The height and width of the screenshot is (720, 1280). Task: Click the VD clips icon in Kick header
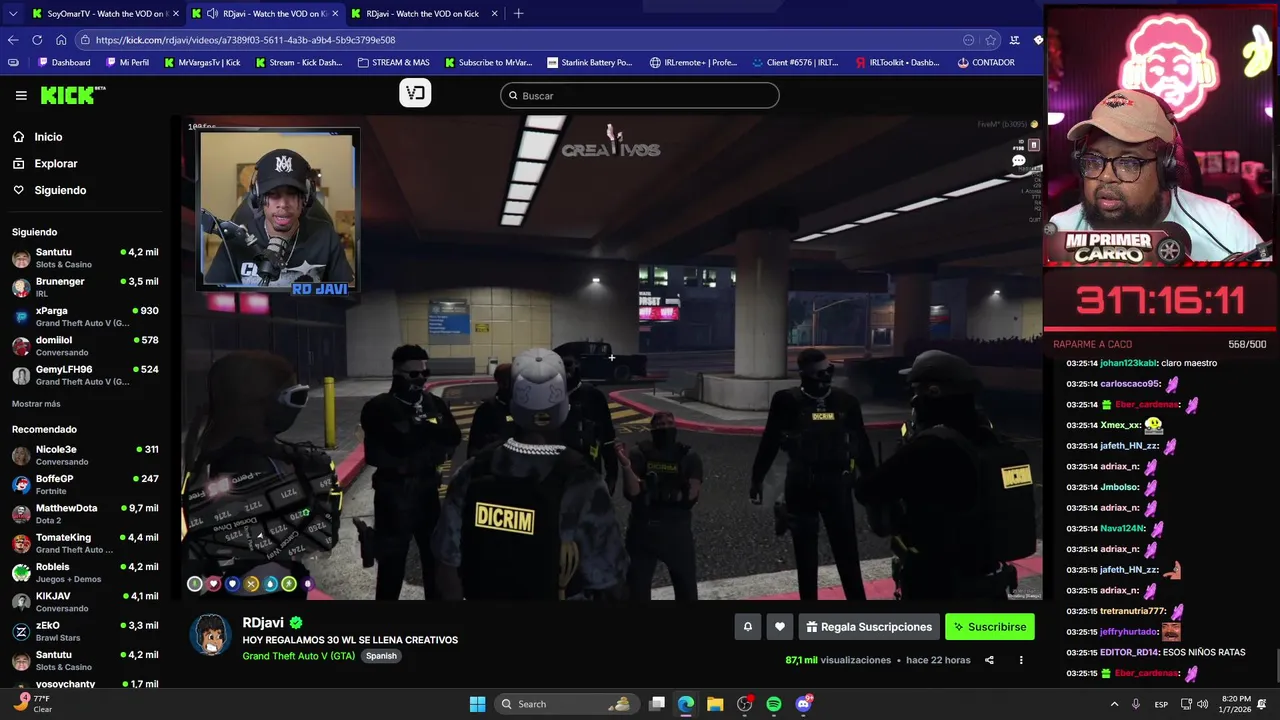[x=415, y=93]
